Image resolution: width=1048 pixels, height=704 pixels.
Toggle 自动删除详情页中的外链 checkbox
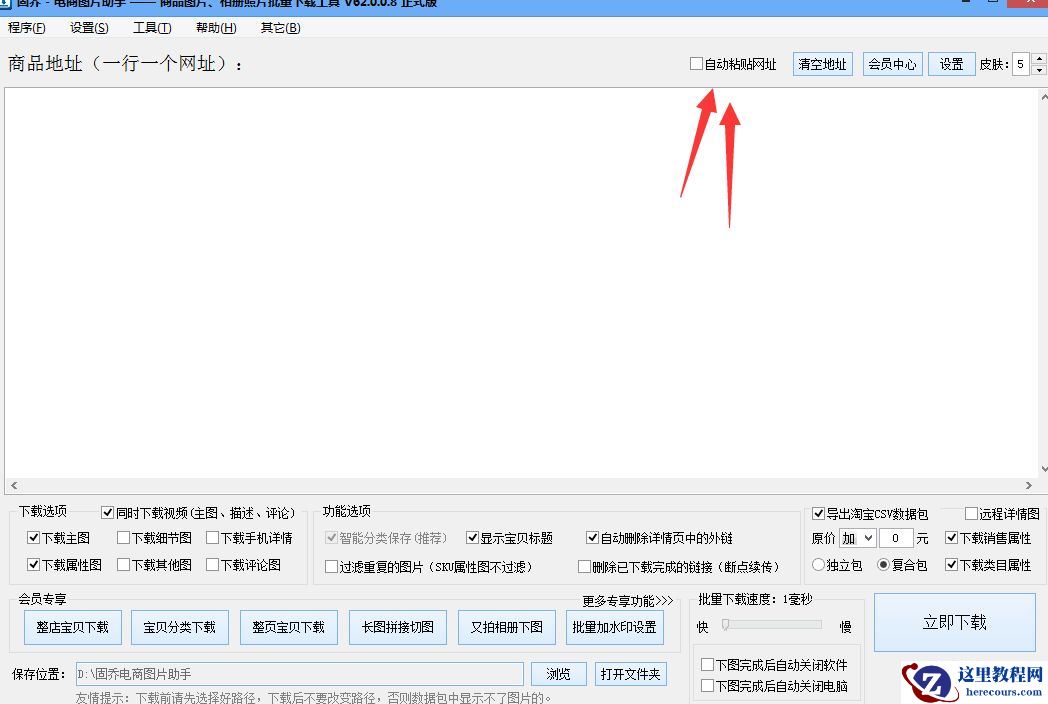point(592,538)
